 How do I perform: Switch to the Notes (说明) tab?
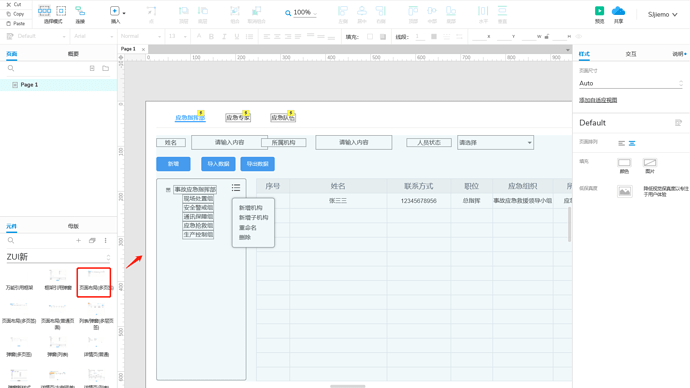click(x=677, y=54)
